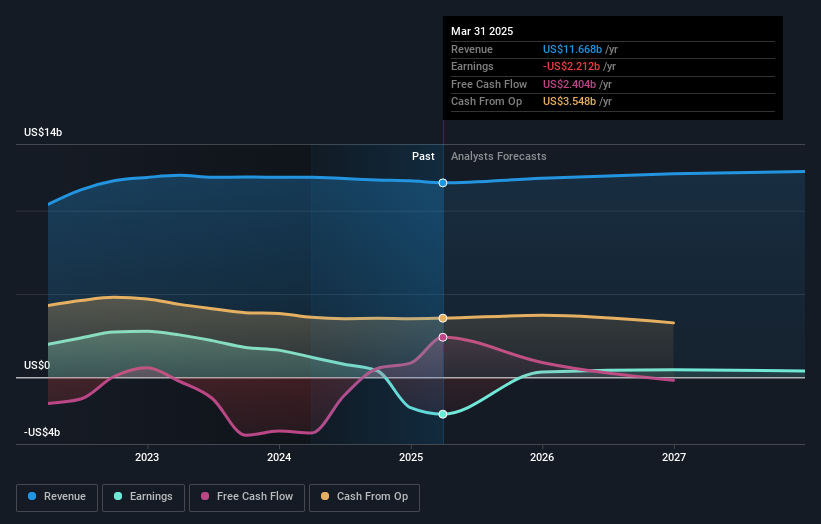Click the pink Free Cash Flow data point
This screenshot has height=524, width=821.
tap(443, 337)
